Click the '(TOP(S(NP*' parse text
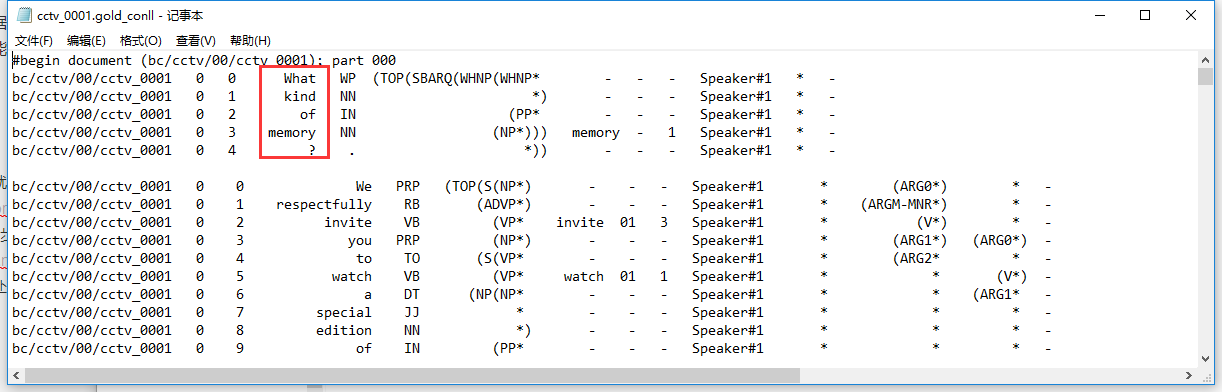 pos(487,186)
